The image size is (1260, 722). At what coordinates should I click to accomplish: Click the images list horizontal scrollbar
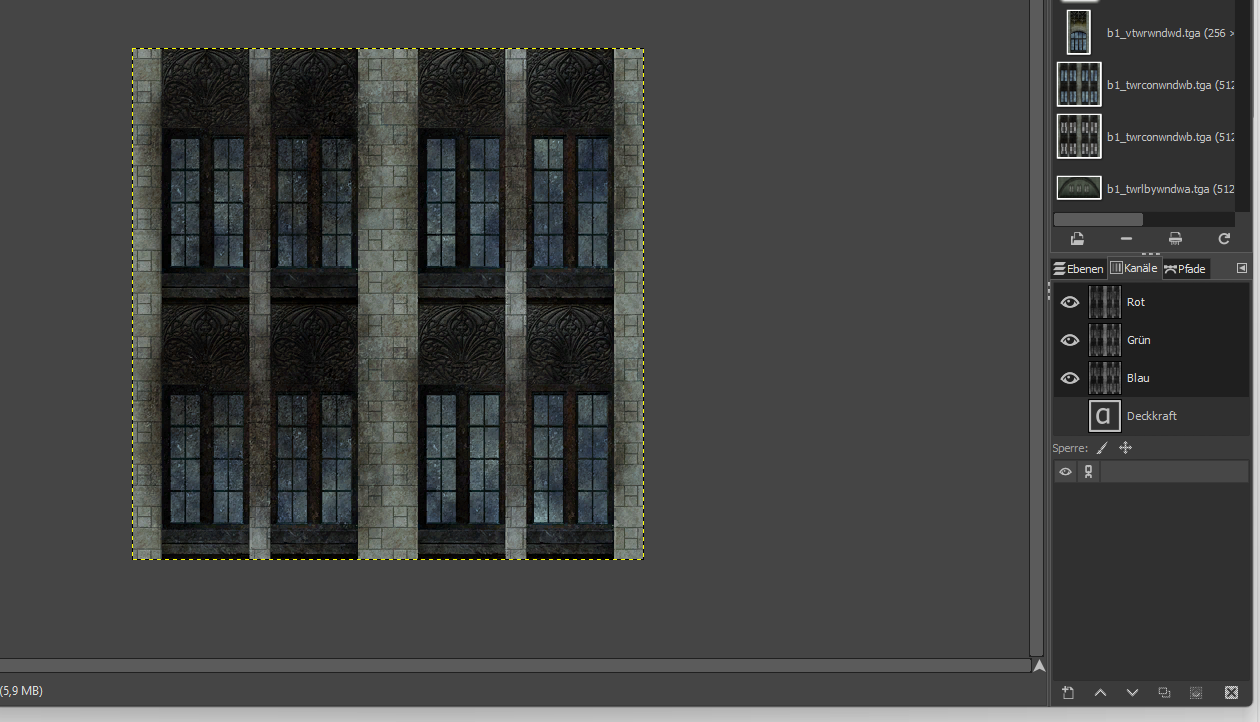coord(1098,219)
